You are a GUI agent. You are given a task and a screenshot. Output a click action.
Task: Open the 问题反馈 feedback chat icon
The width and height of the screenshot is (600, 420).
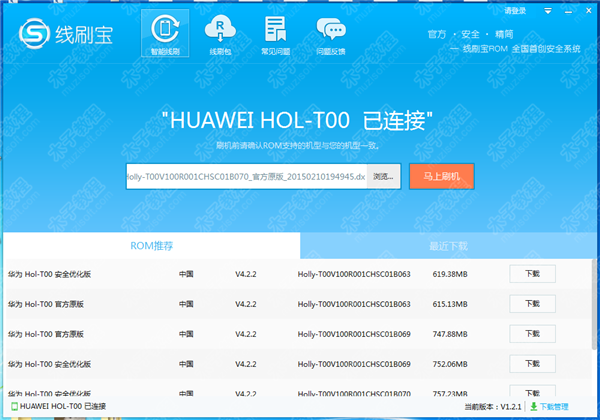pos(331,35)
